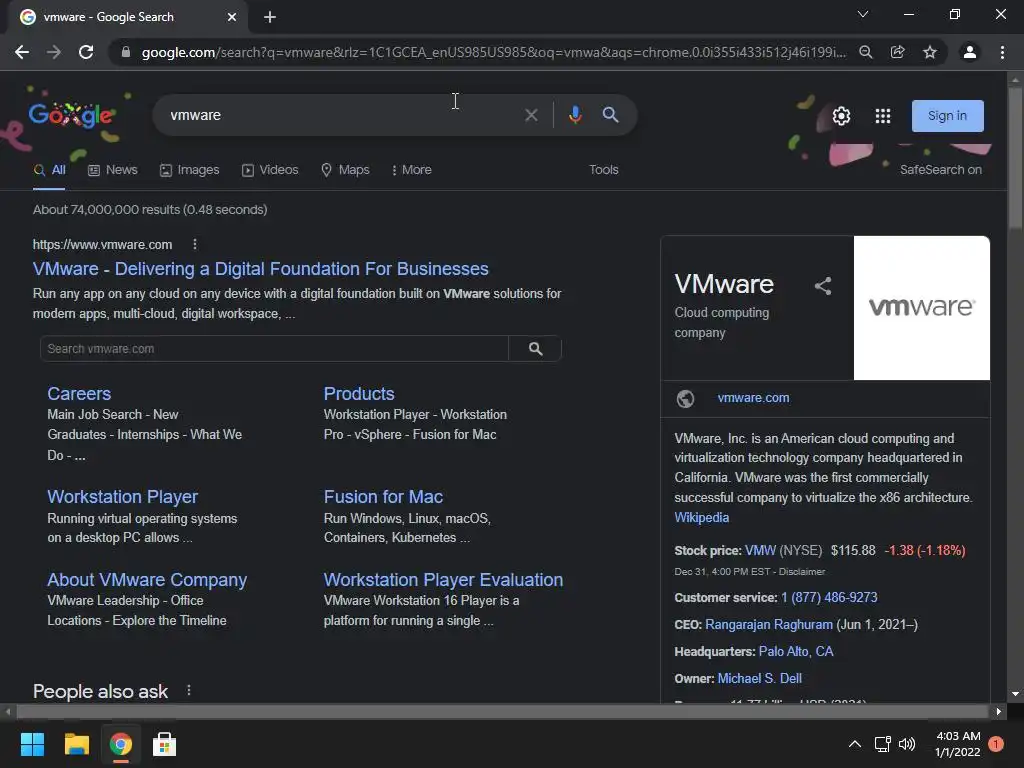Open File Explorer from taskbar
Image resolution: width=1024 pixels, height=768 pixels.
(76, 744)
